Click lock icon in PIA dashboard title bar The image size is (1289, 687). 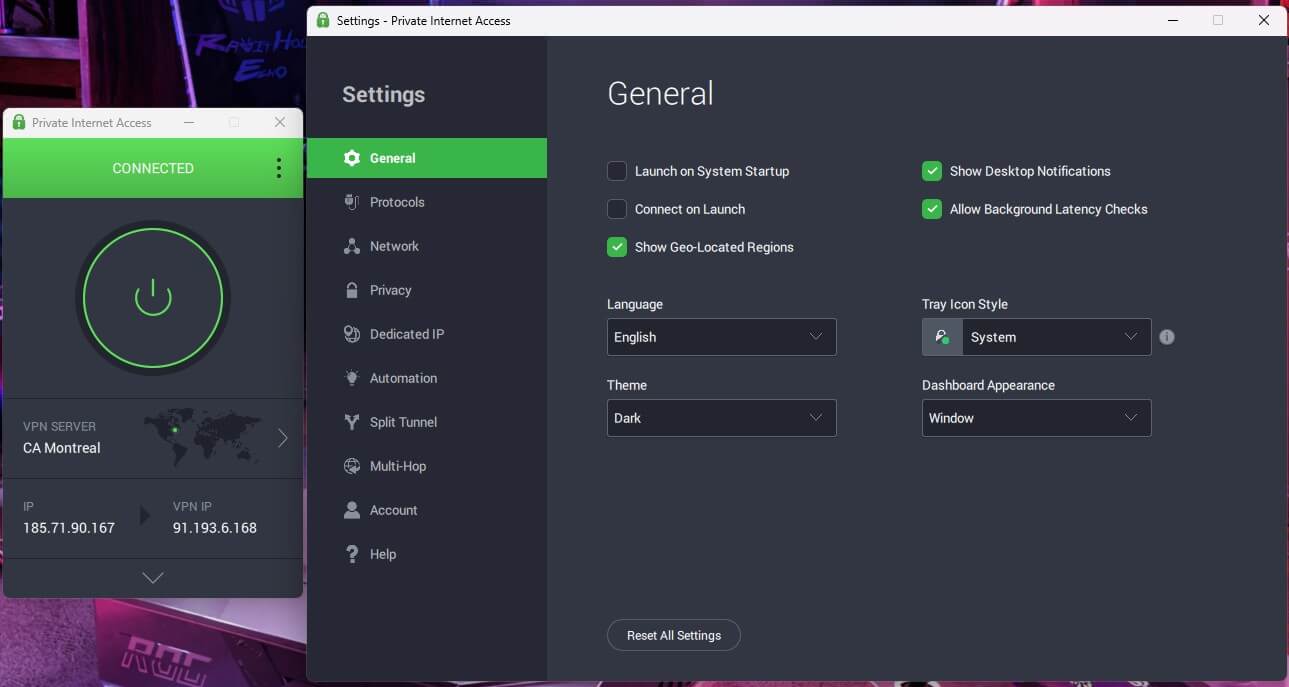click(x=19, y=123)
